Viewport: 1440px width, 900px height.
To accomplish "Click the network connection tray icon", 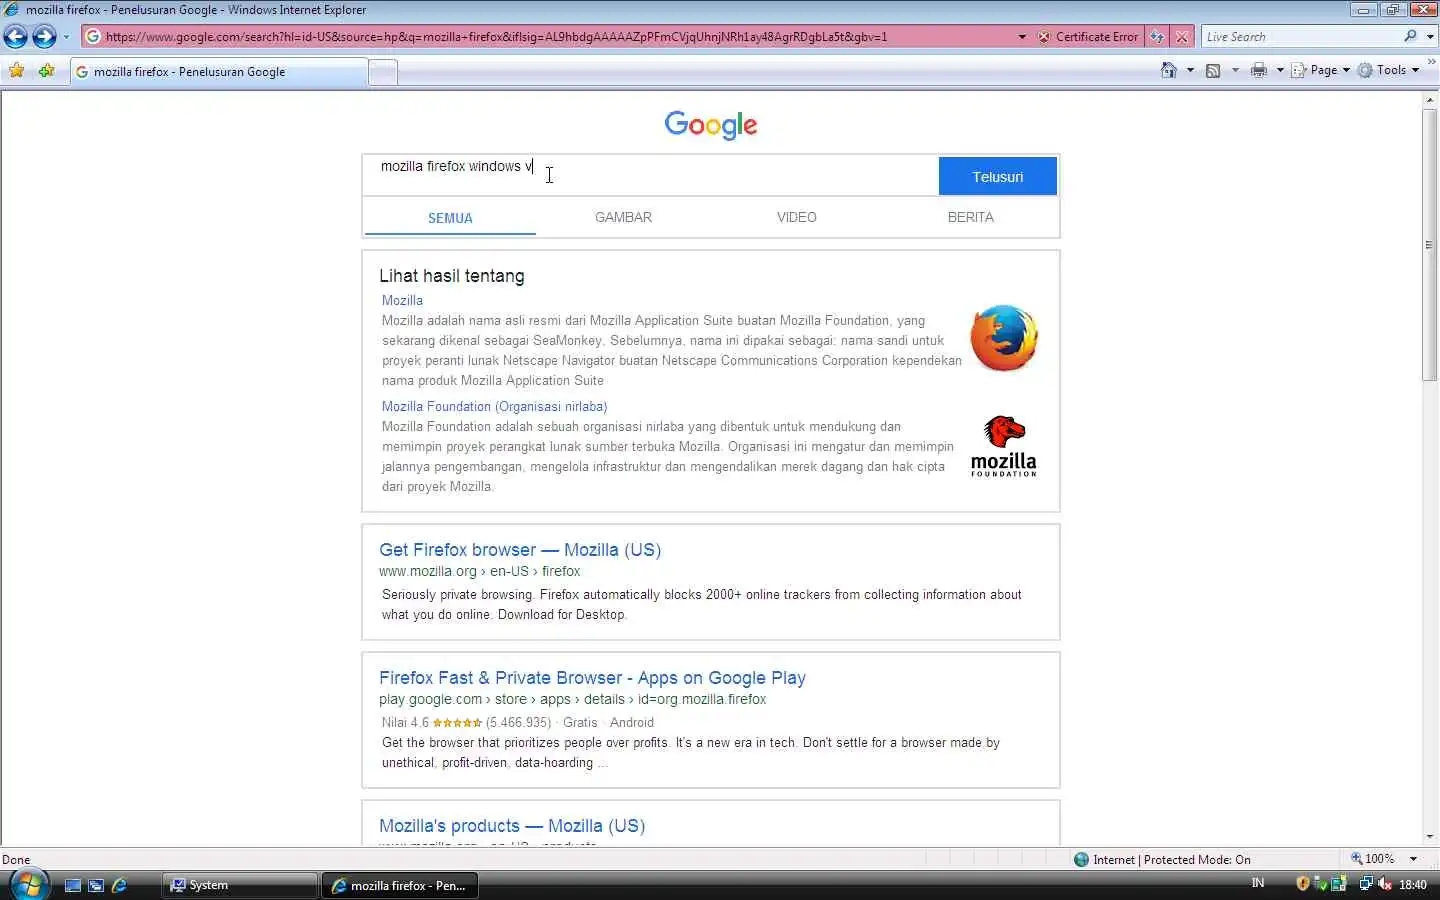I will 1366,884.
